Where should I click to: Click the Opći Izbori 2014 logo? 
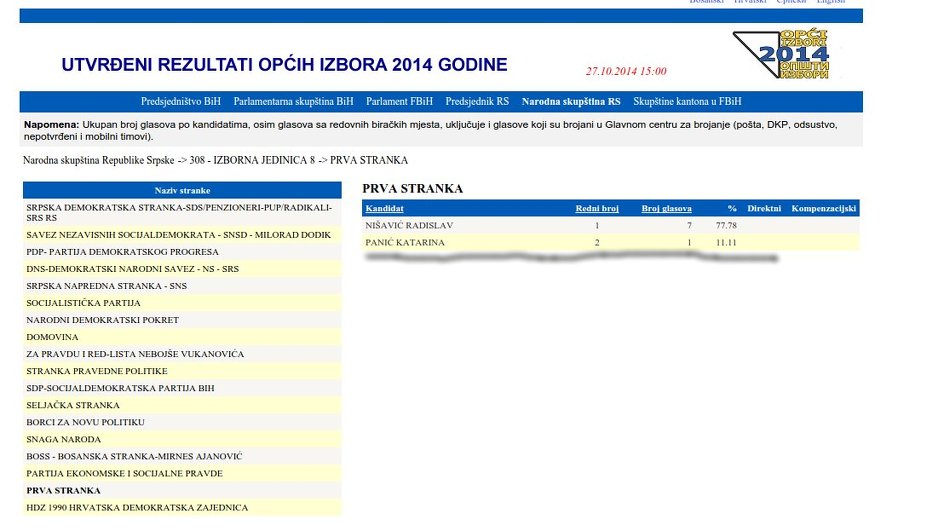(786, 55)
